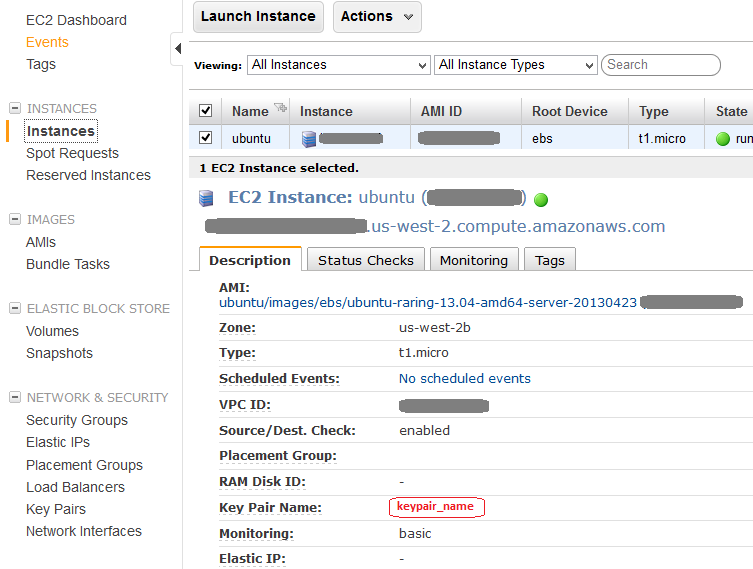Open the No scheduled events link
753x569 pixels.
464,379
